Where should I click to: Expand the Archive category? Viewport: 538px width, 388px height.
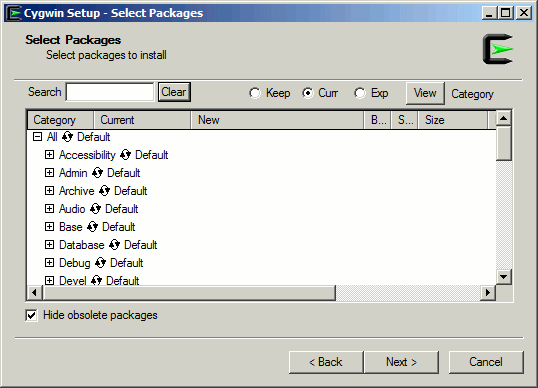click(x=49, y=191)
